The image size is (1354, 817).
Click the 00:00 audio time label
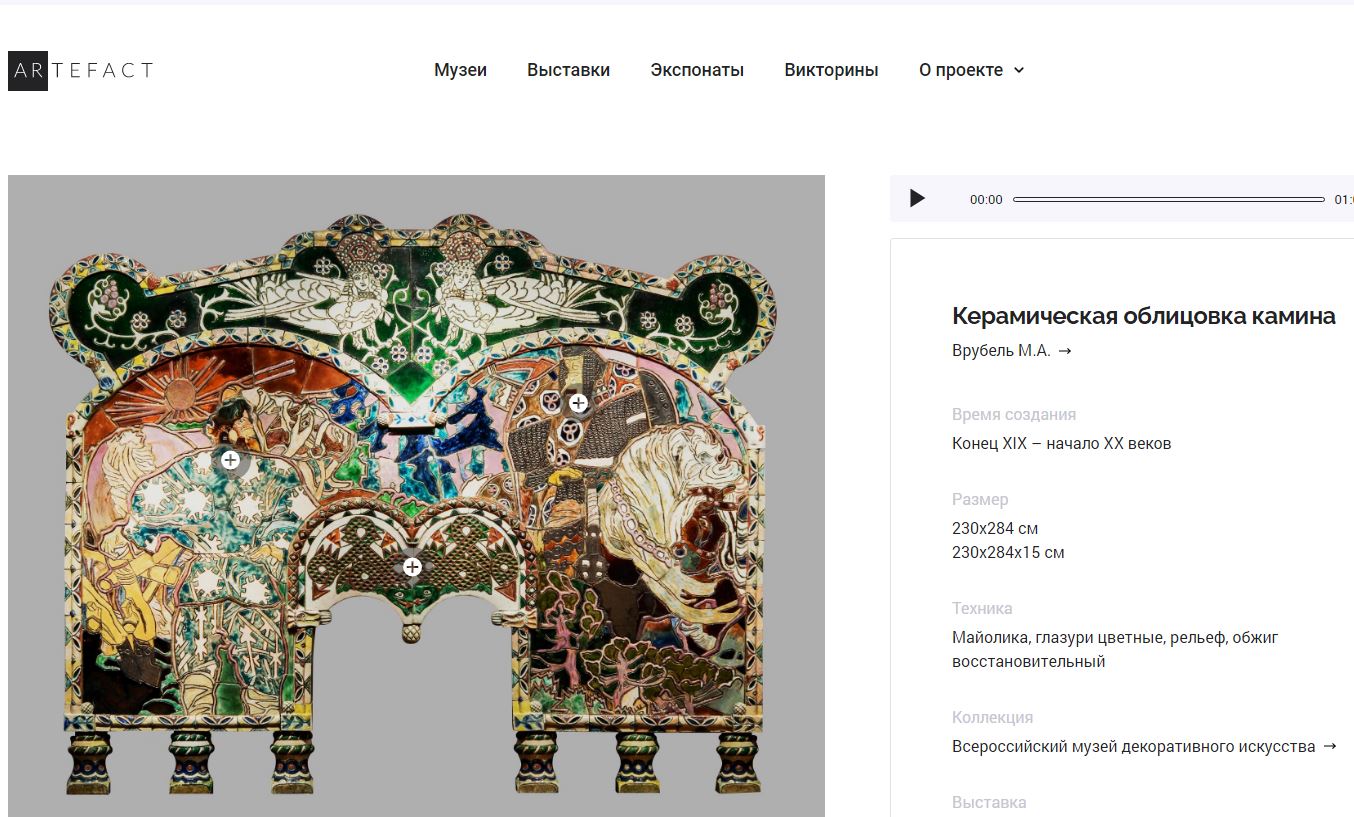(x=986, y=200)
